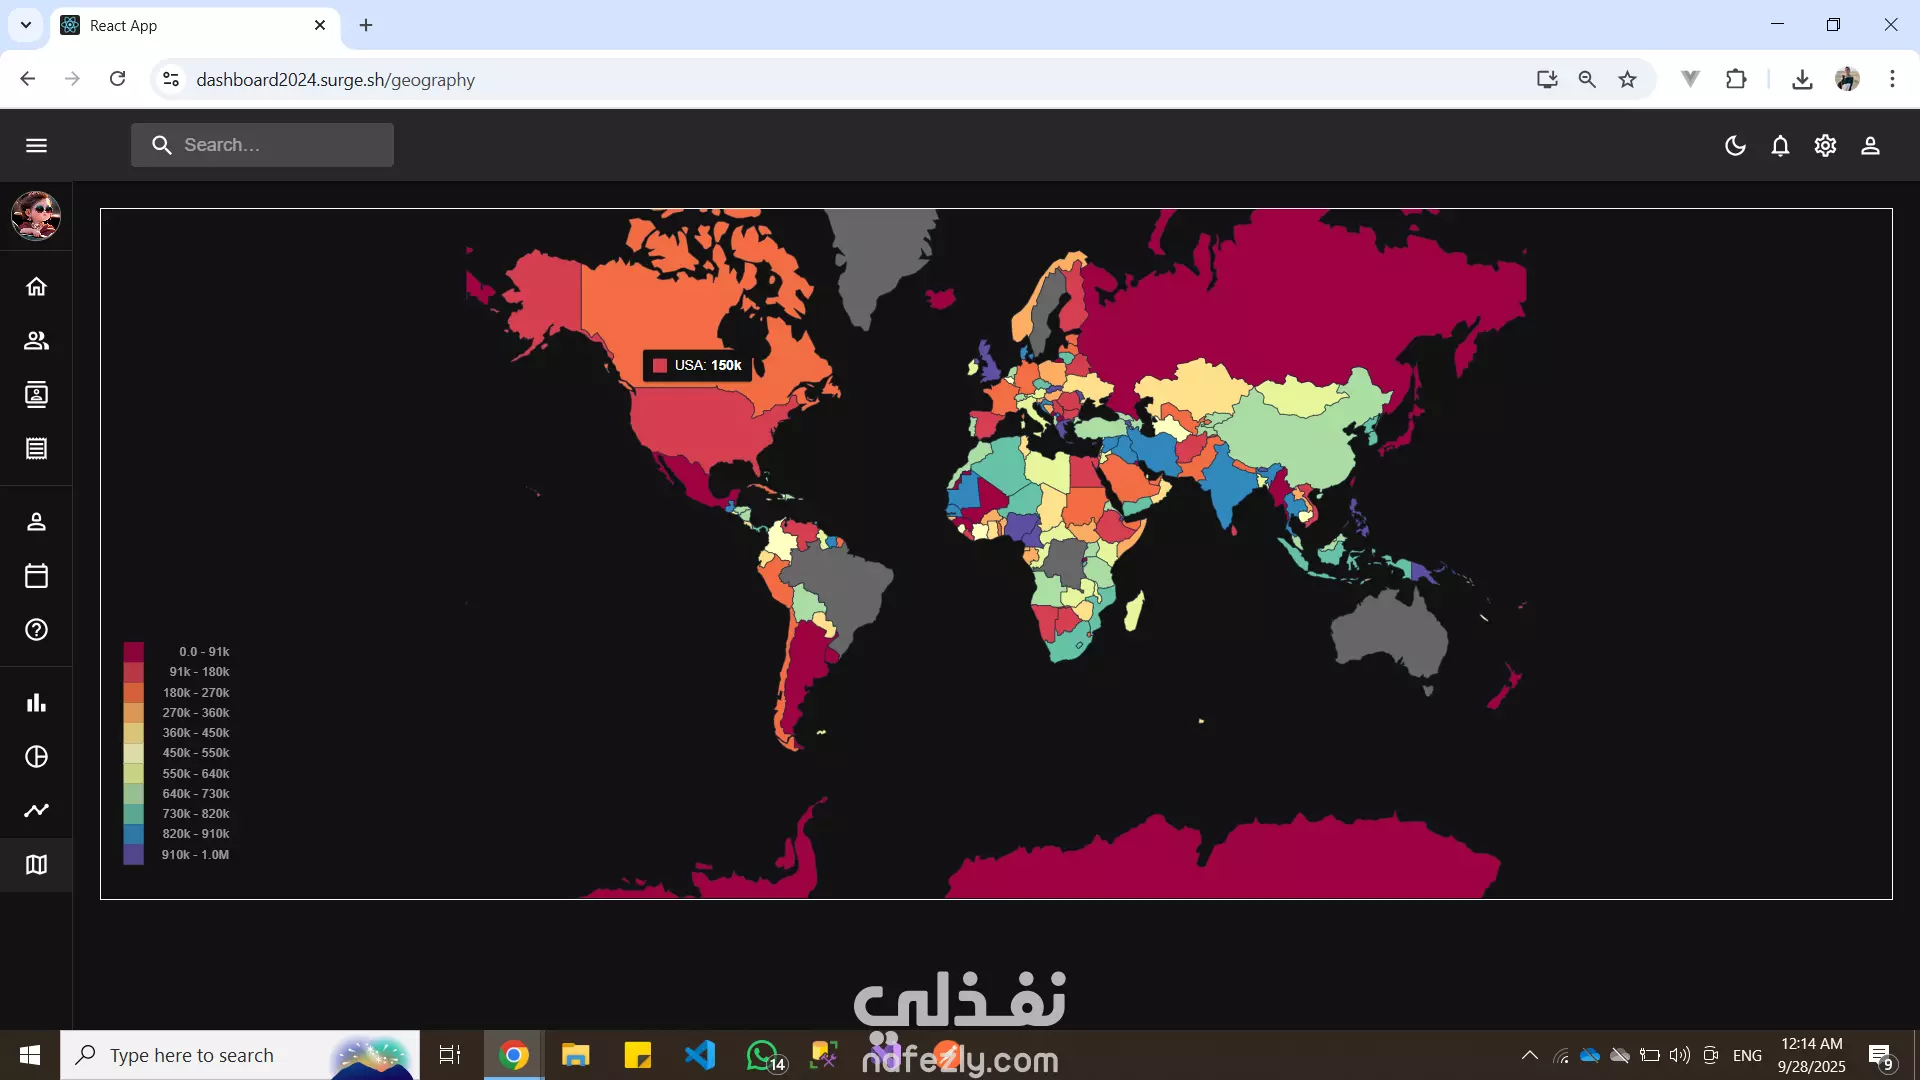This screenshot has width=1920, height=1080.
Task: Open the Line Chart sidebar icon
Action: tap(37, 811)
